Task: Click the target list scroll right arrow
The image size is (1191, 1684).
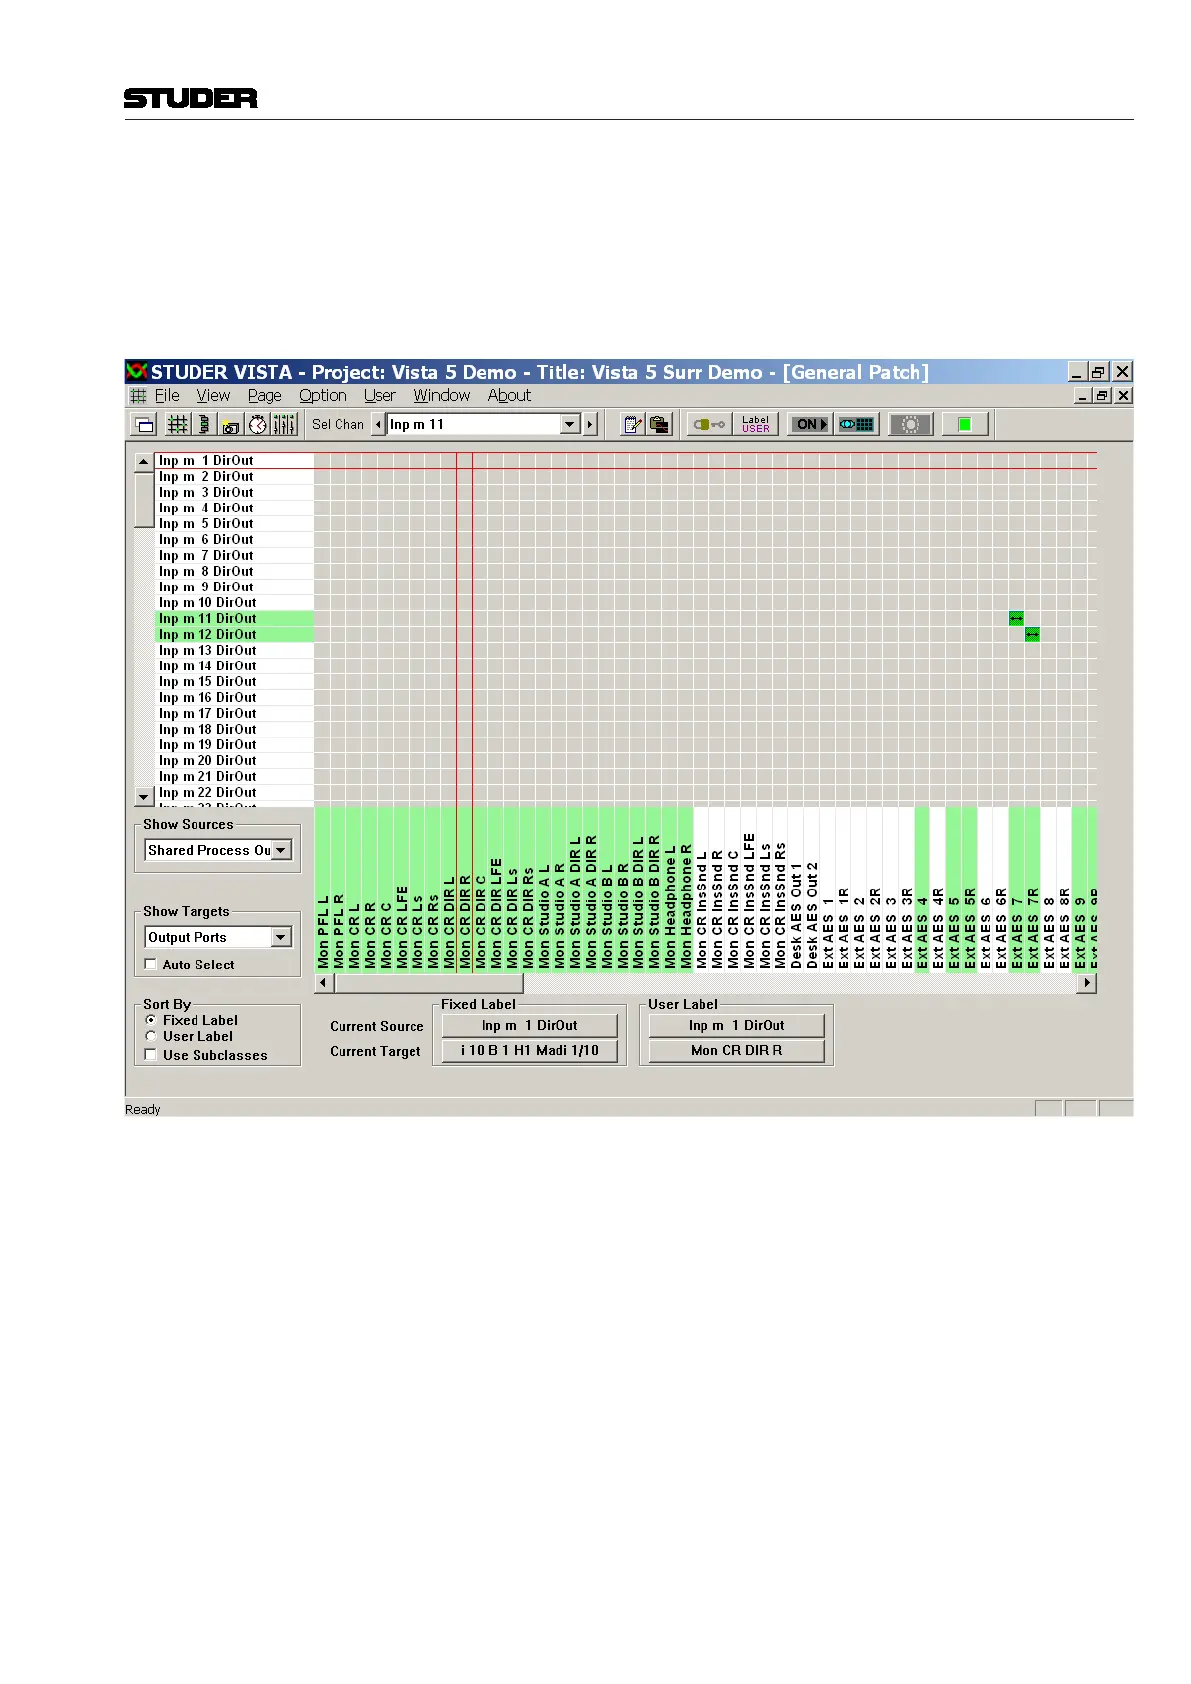Action: click(1087, 983)
